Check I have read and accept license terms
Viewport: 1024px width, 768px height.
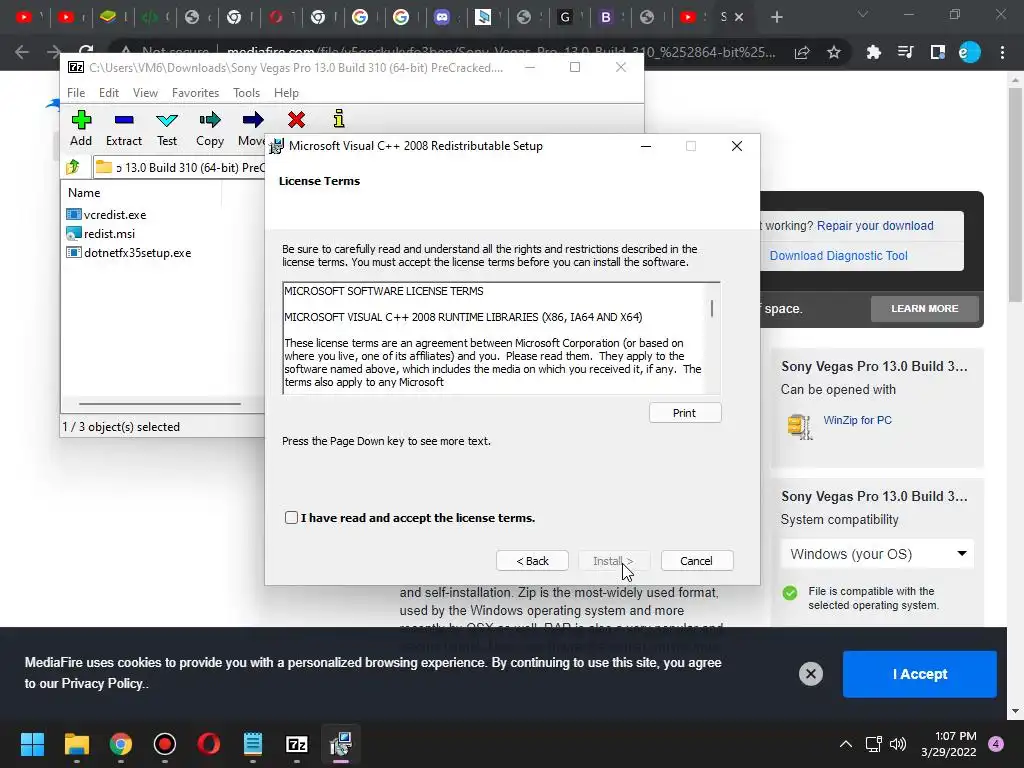tap(291, 517)
